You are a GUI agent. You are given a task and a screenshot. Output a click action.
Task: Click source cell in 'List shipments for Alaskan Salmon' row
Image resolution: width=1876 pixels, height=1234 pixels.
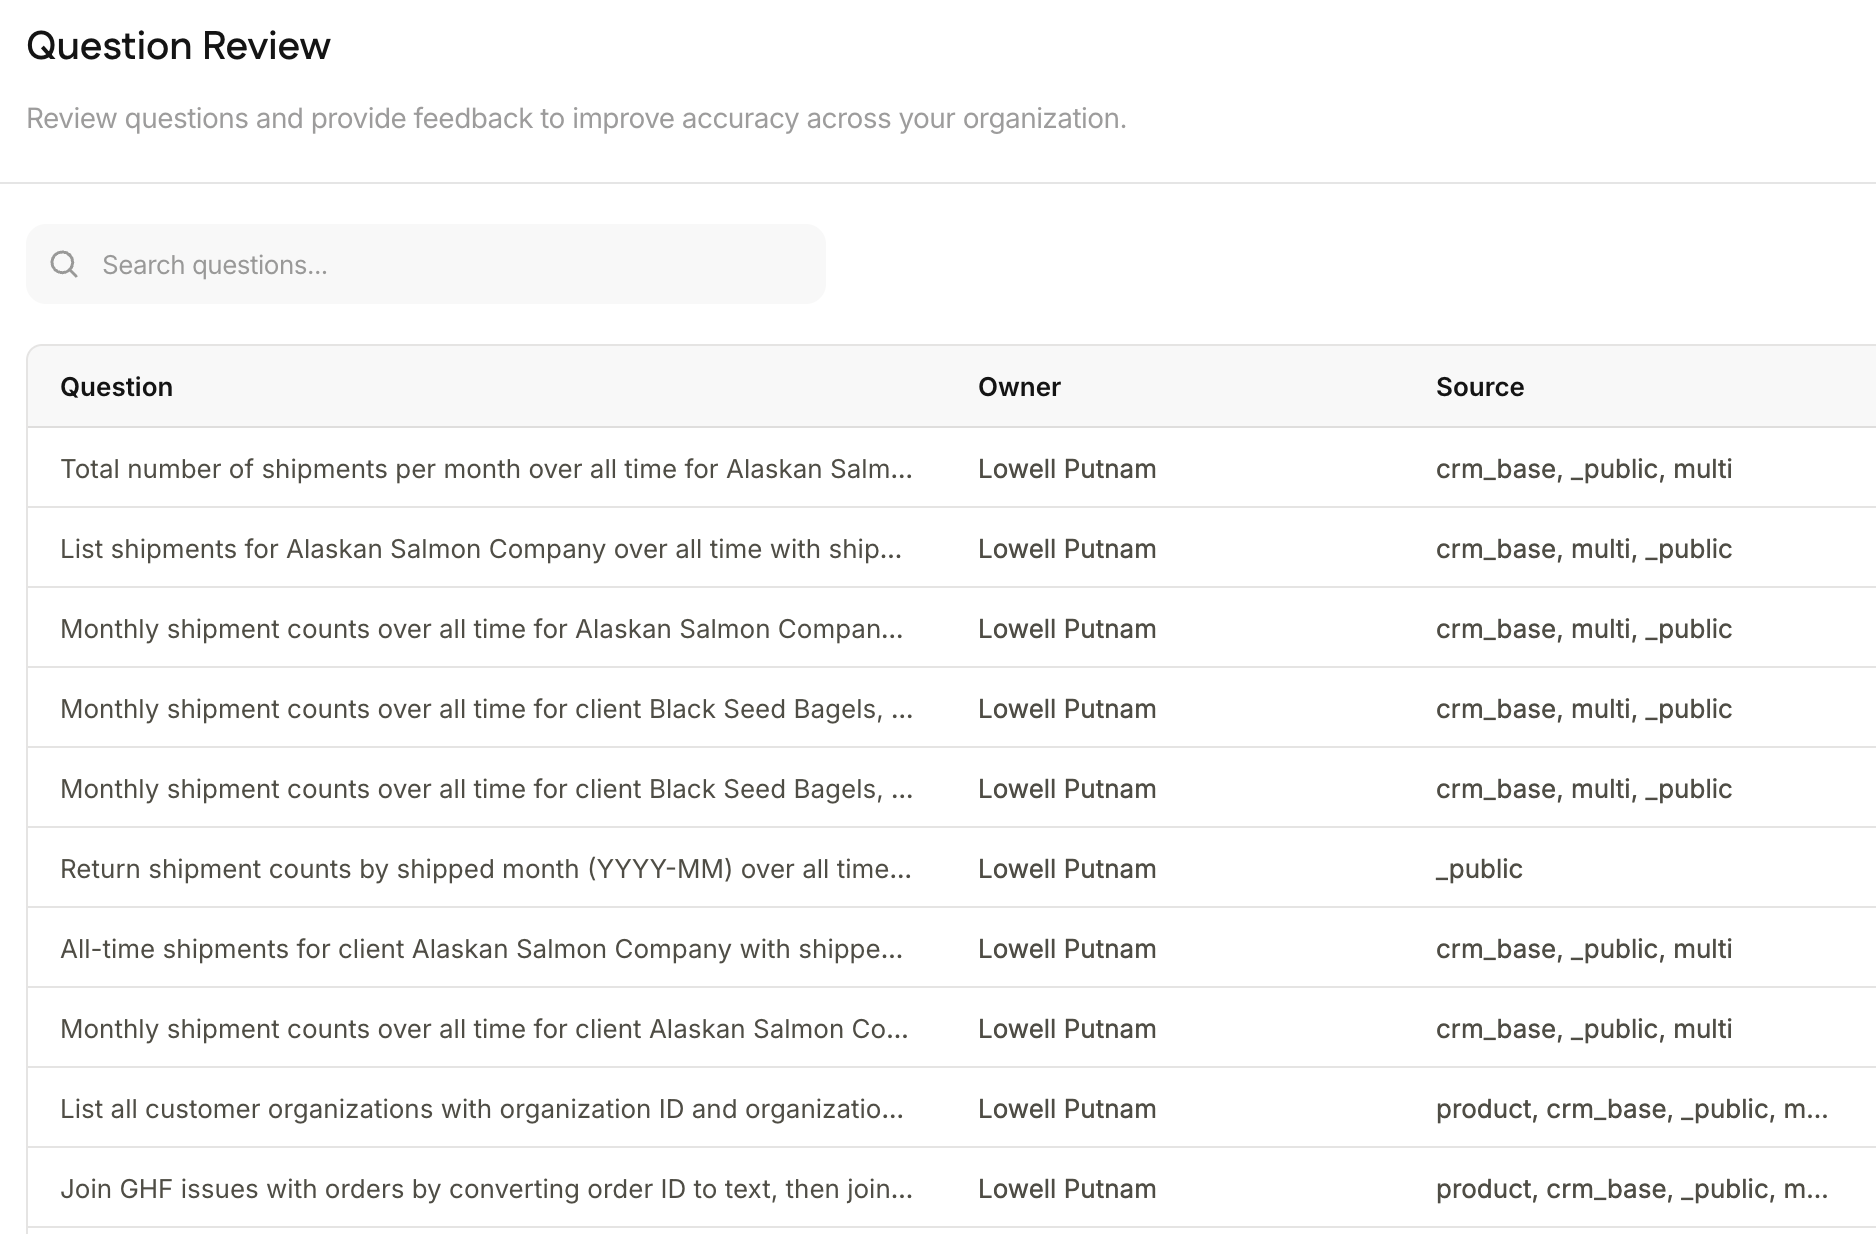[1584, 549]
